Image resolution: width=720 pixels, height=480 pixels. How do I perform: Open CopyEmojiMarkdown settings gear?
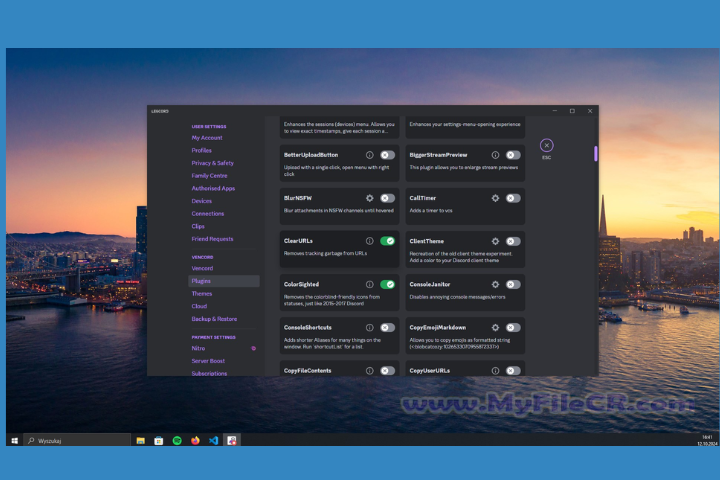tap(495, 328)
